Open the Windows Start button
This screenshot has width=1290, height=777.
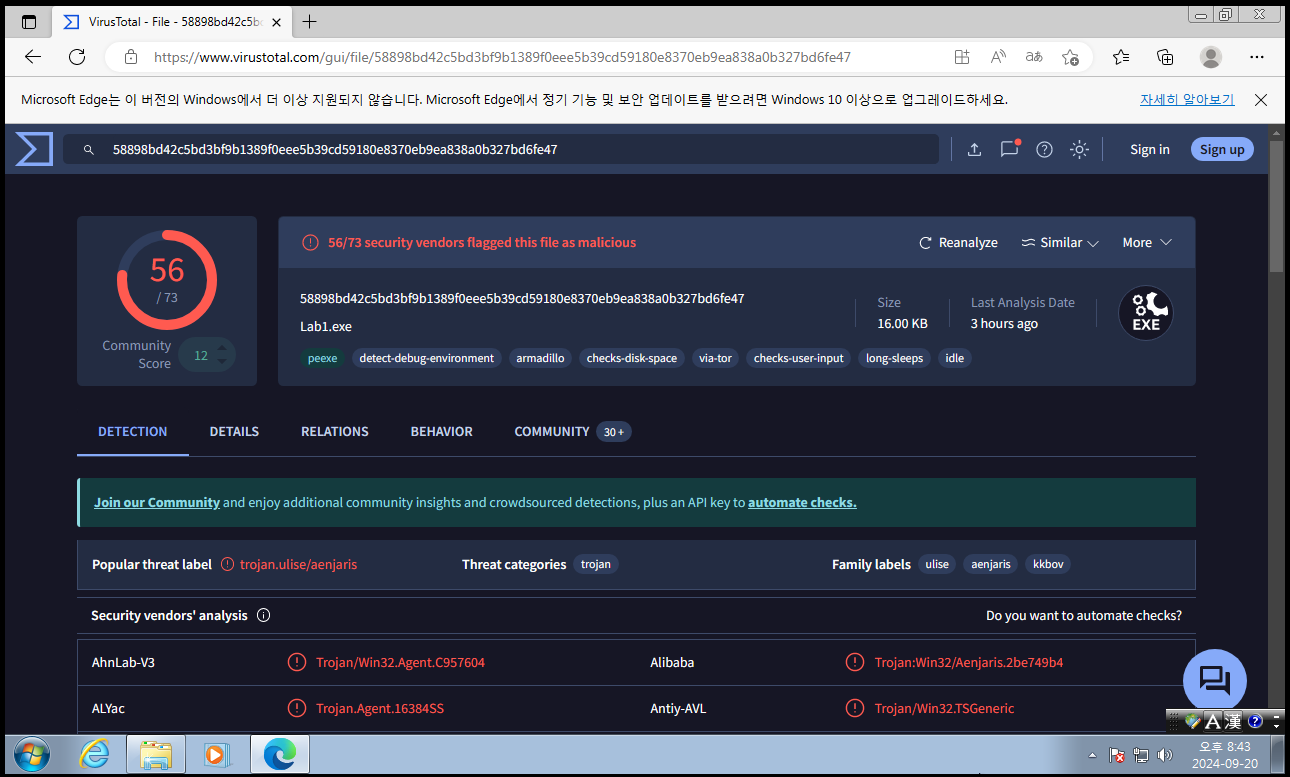click(x=32, y=754)
